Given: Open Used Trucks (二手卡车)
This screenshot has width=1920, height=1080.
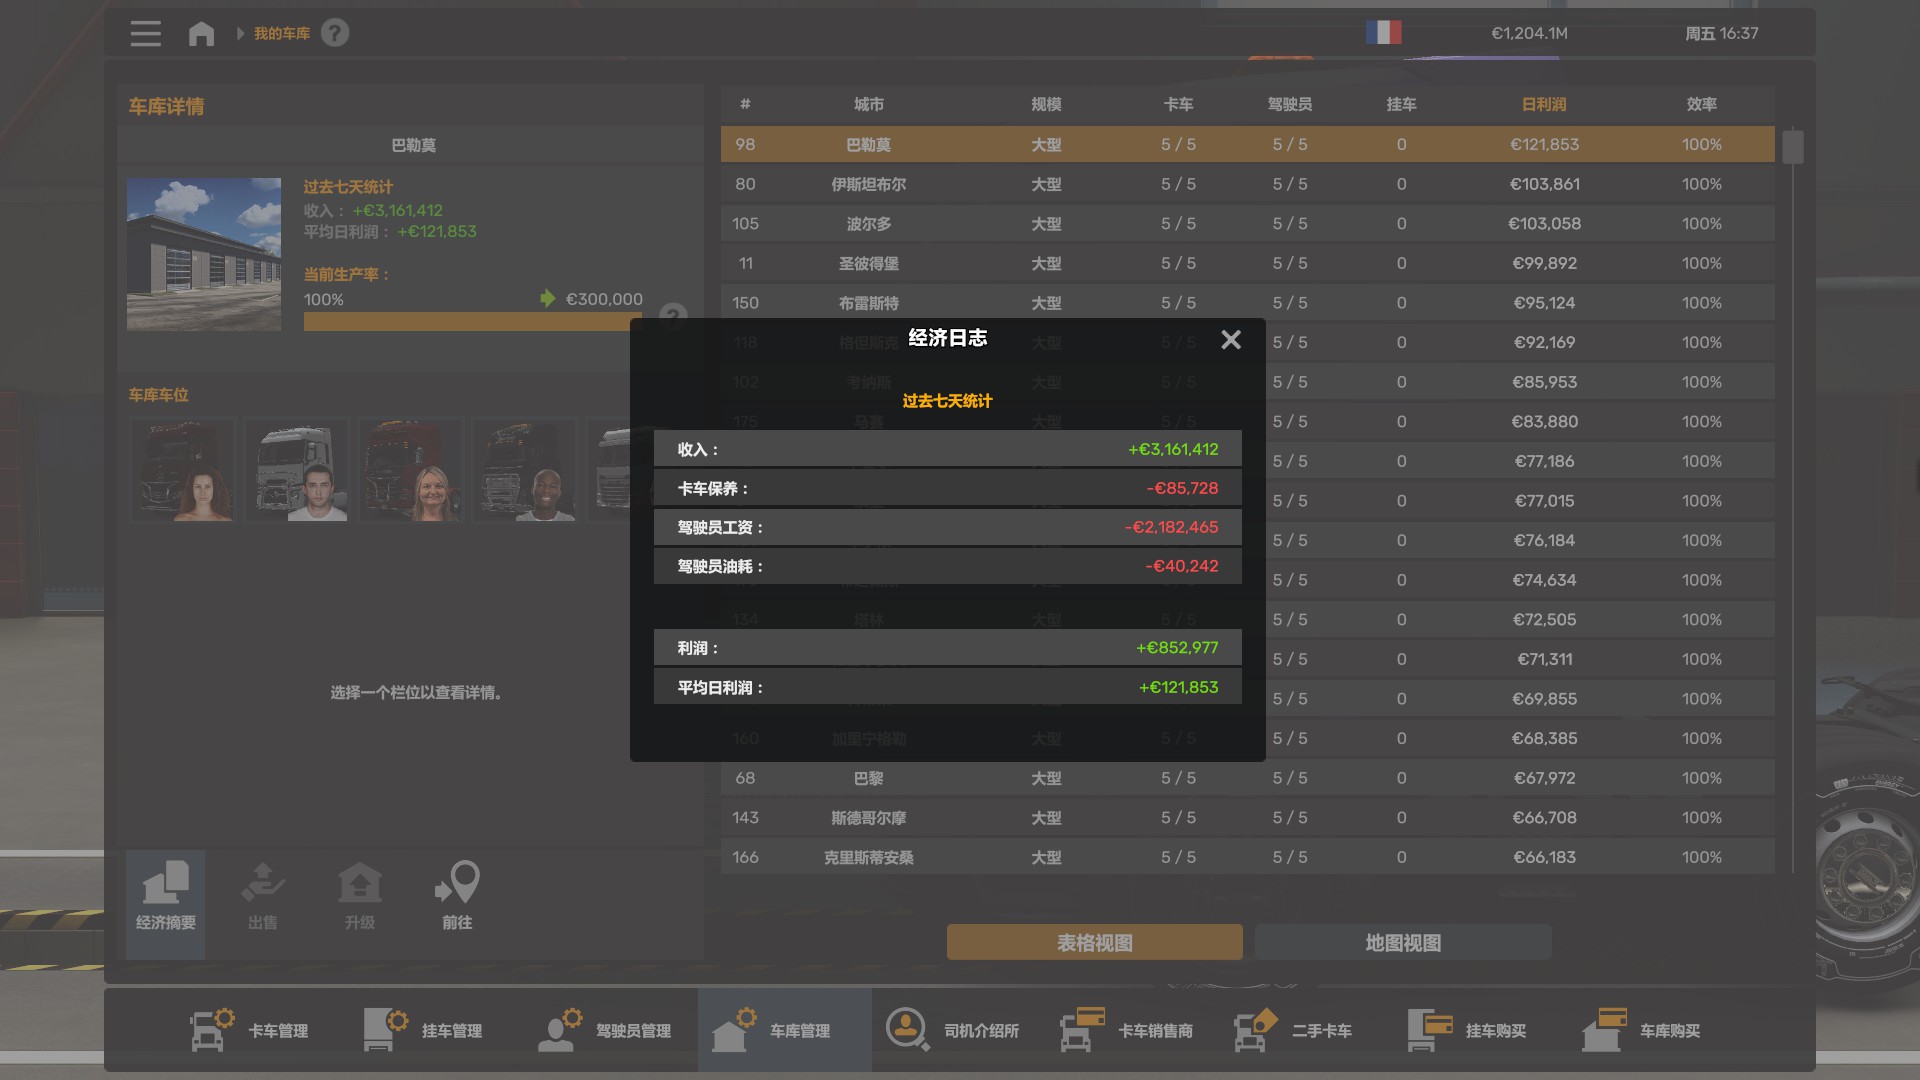Looking at the screenshot, I should pos(1294,1030).
